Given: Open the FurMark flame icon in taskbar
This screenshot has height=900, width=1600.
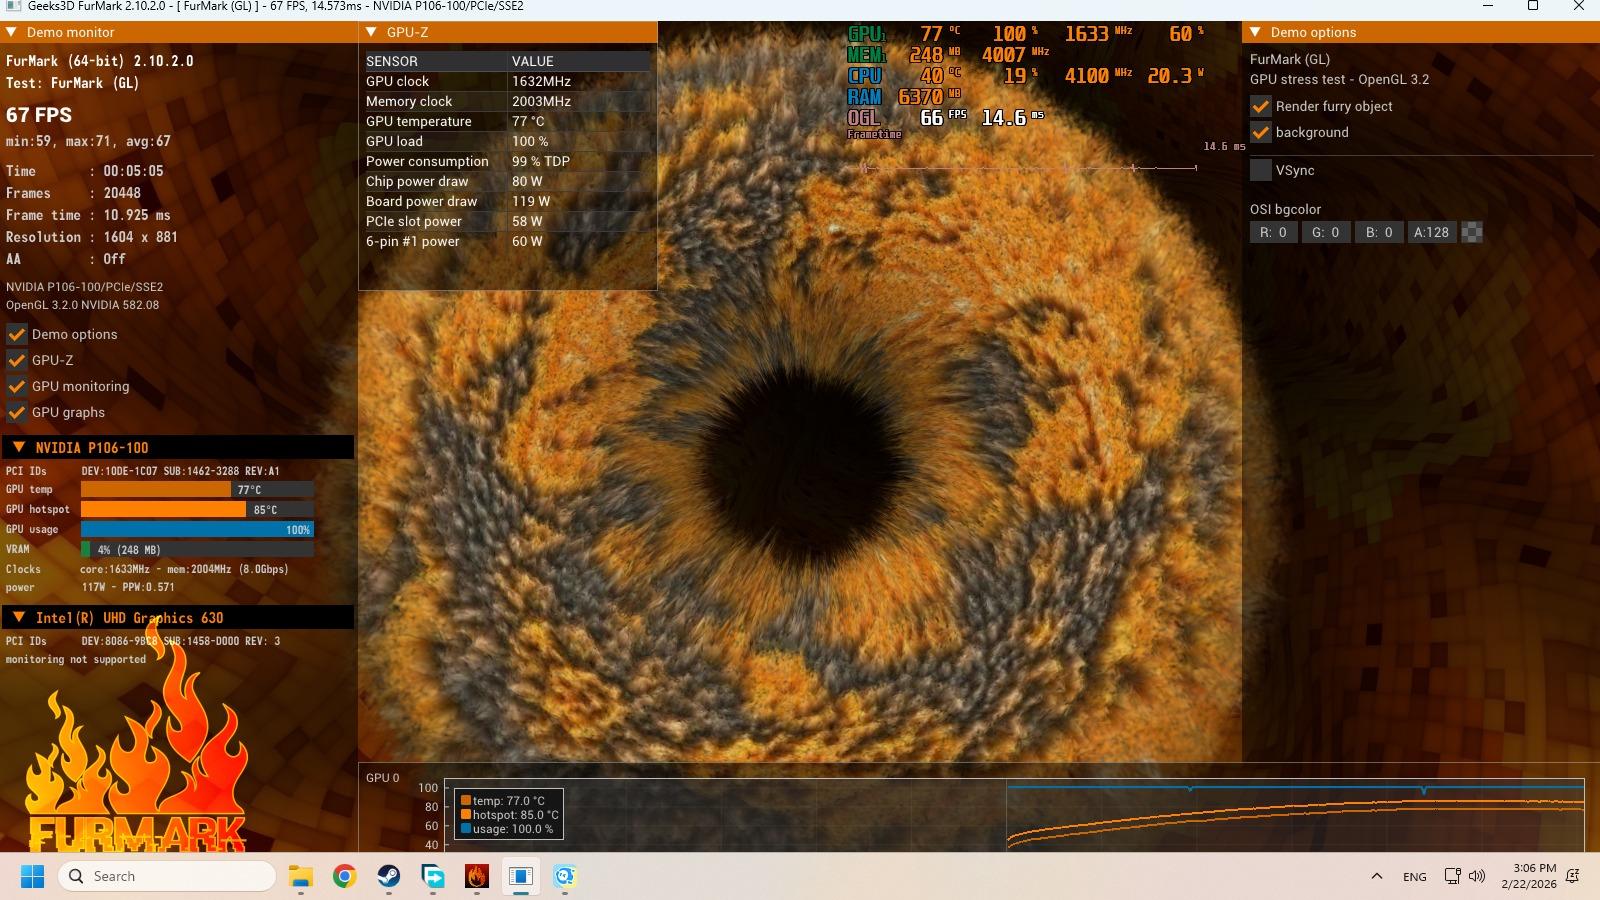Looking at the screenshot, I should pos(477,877).
